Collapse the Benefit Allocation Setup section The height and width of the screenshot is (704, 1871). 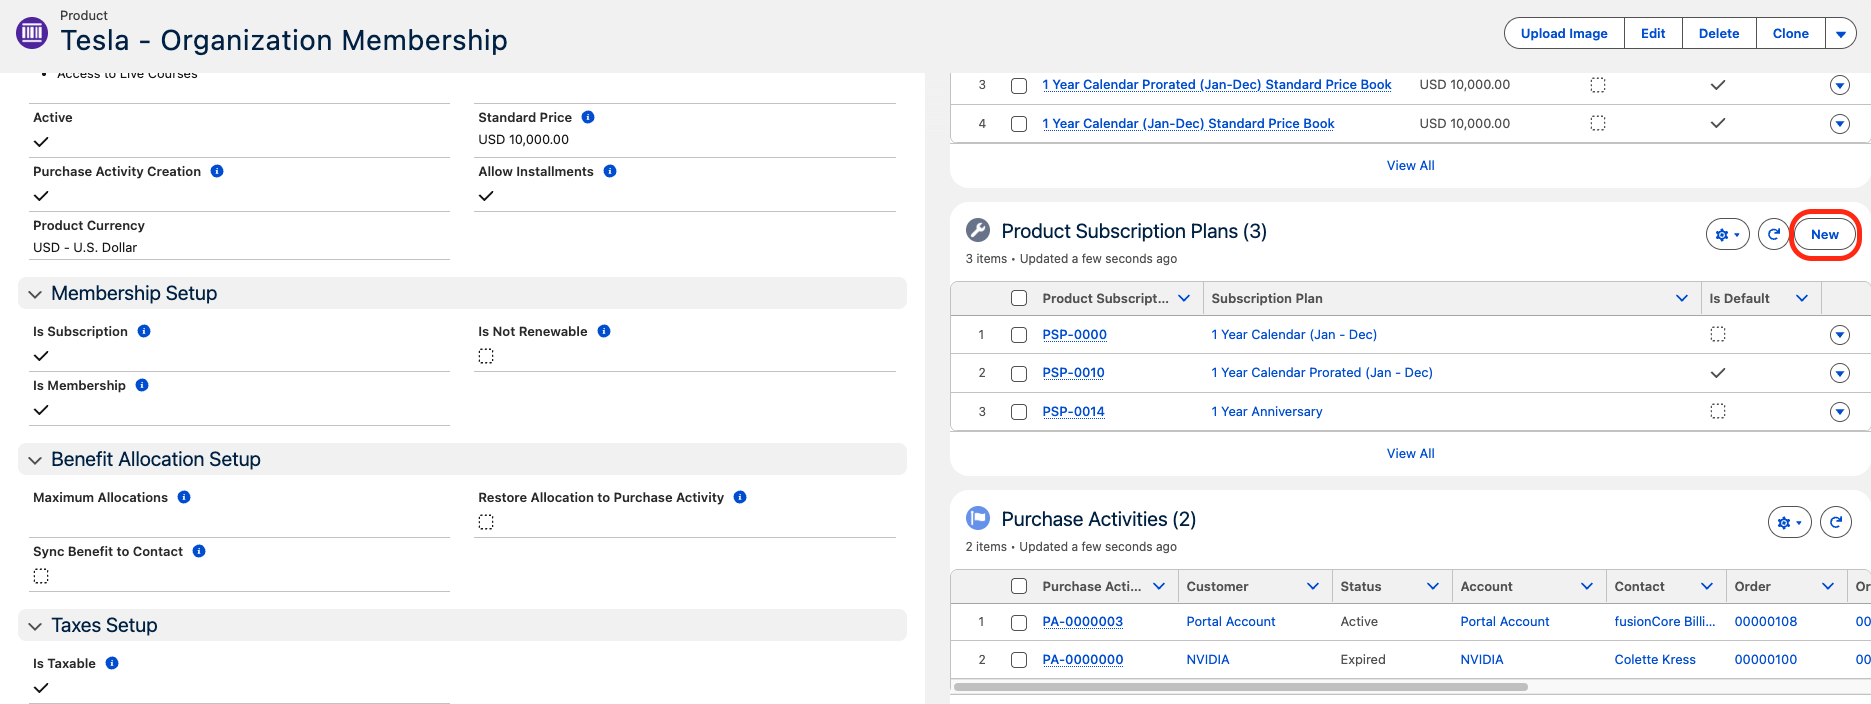point(35,460)
